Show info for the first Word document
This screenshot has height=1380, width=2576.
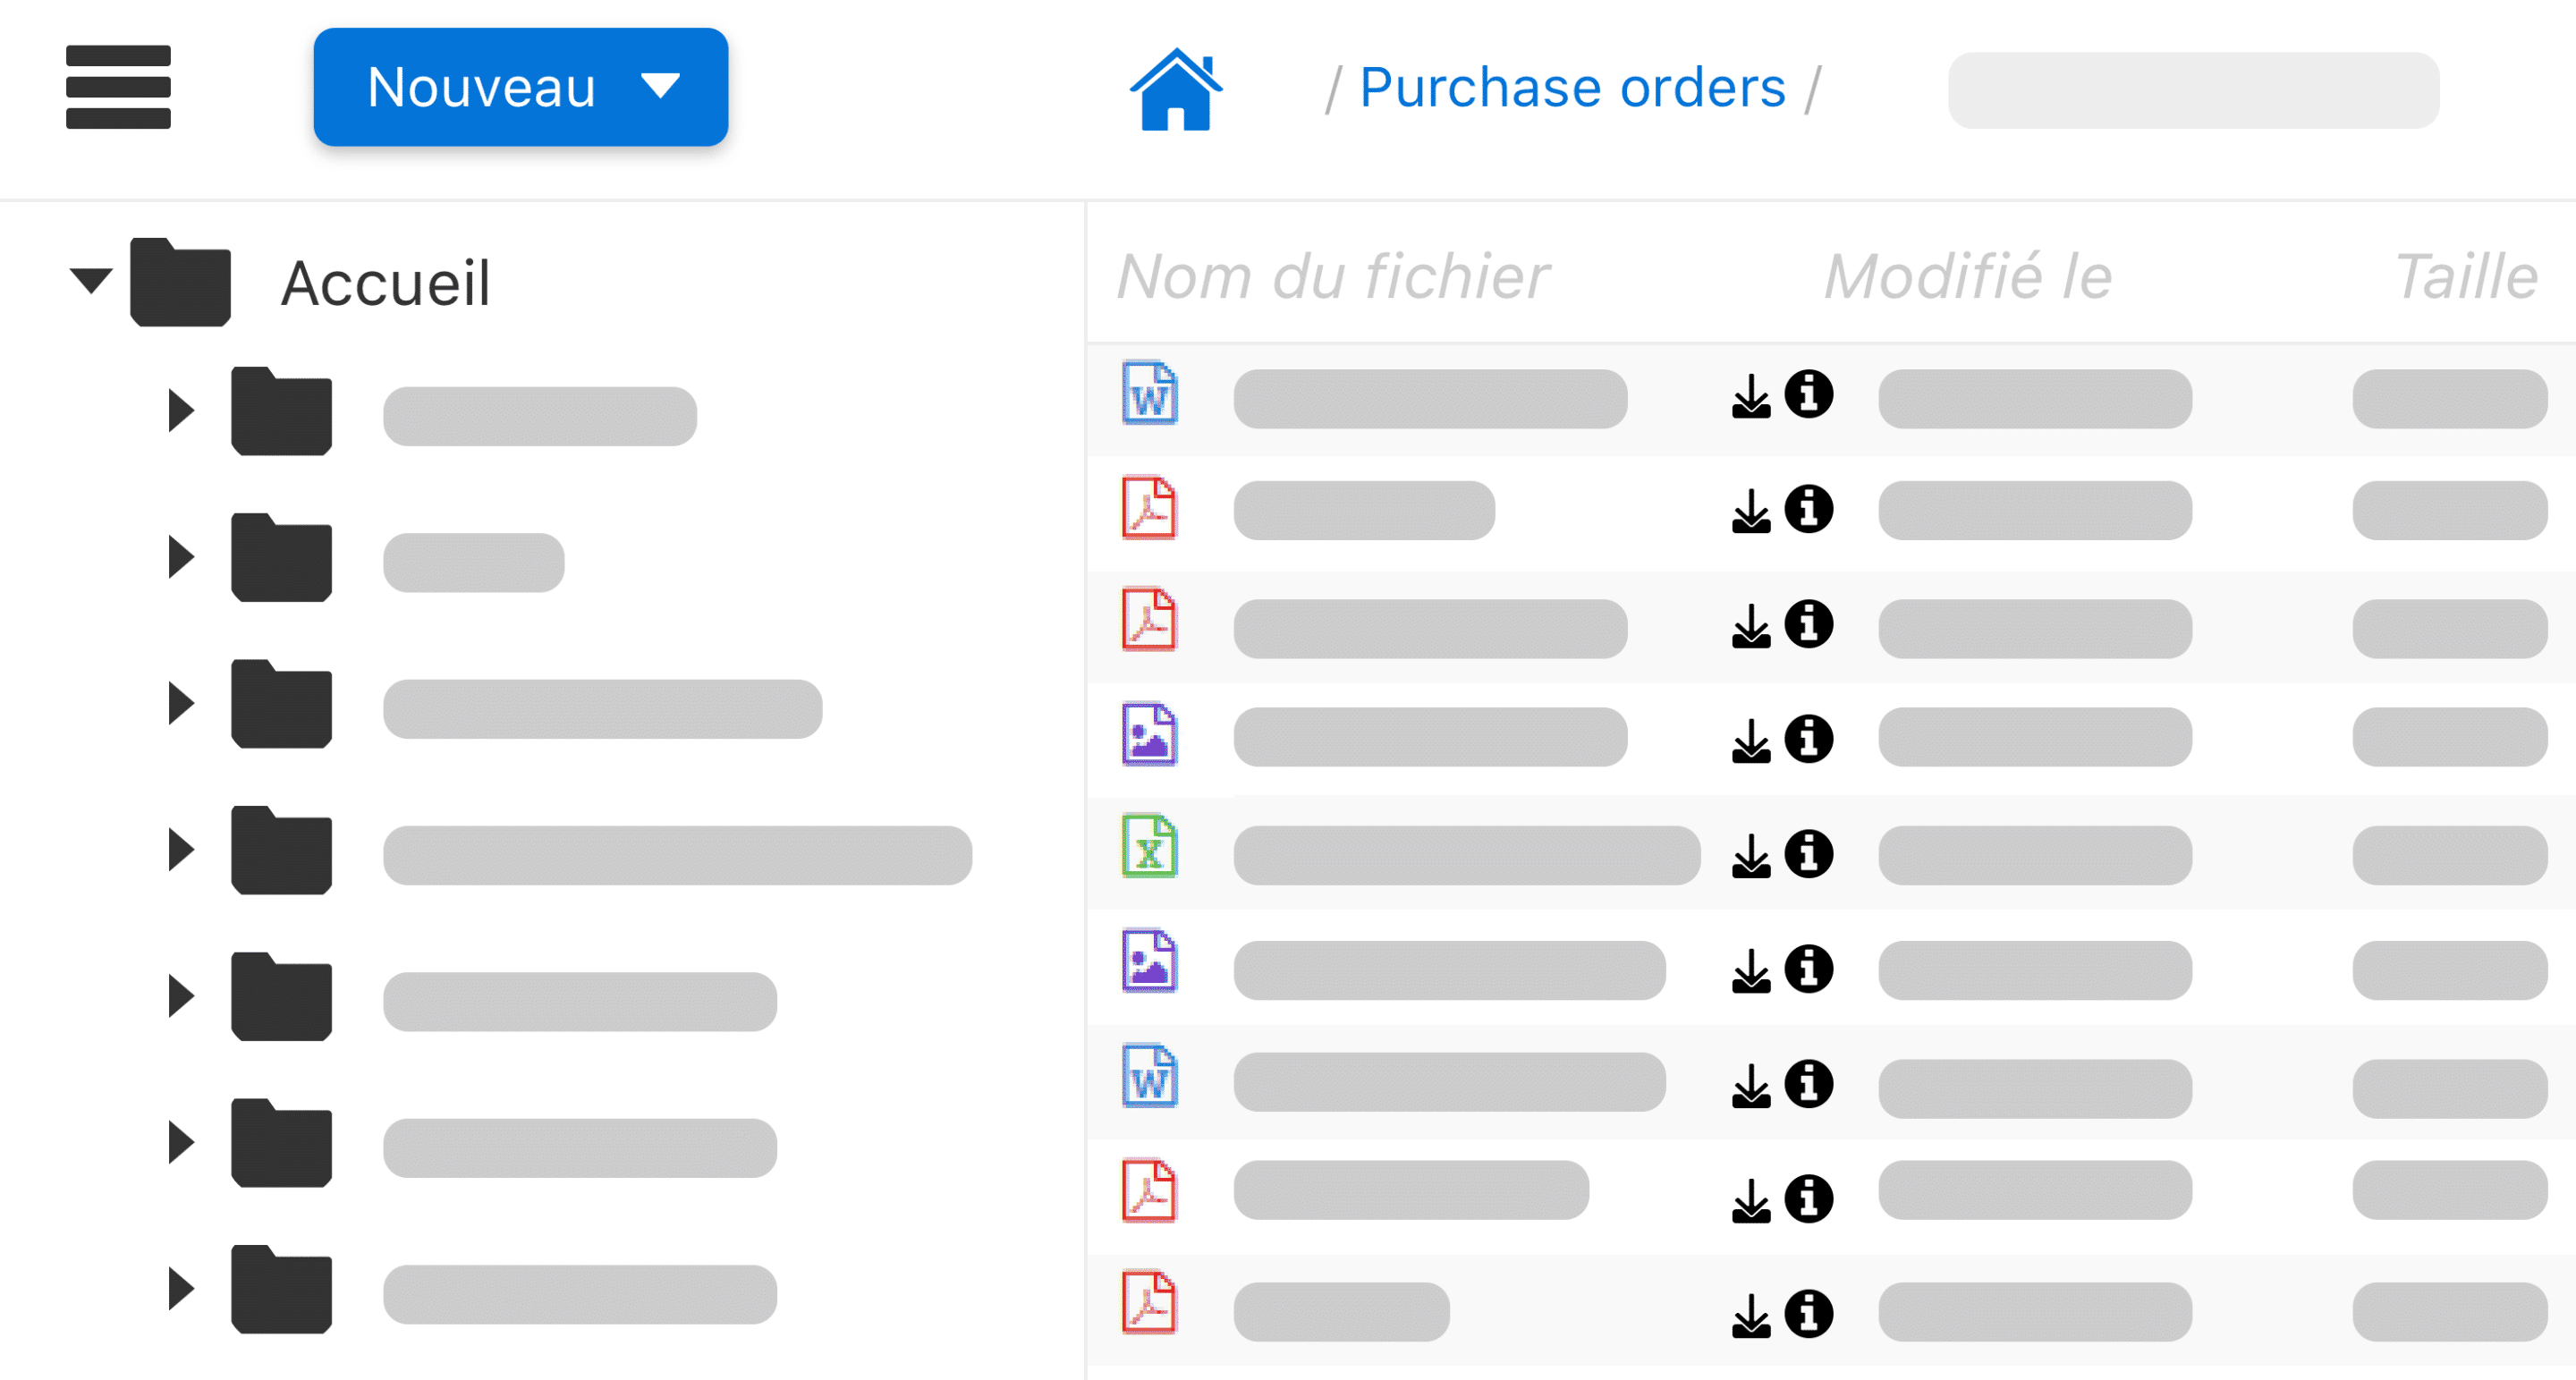(x=1808, y=394)
